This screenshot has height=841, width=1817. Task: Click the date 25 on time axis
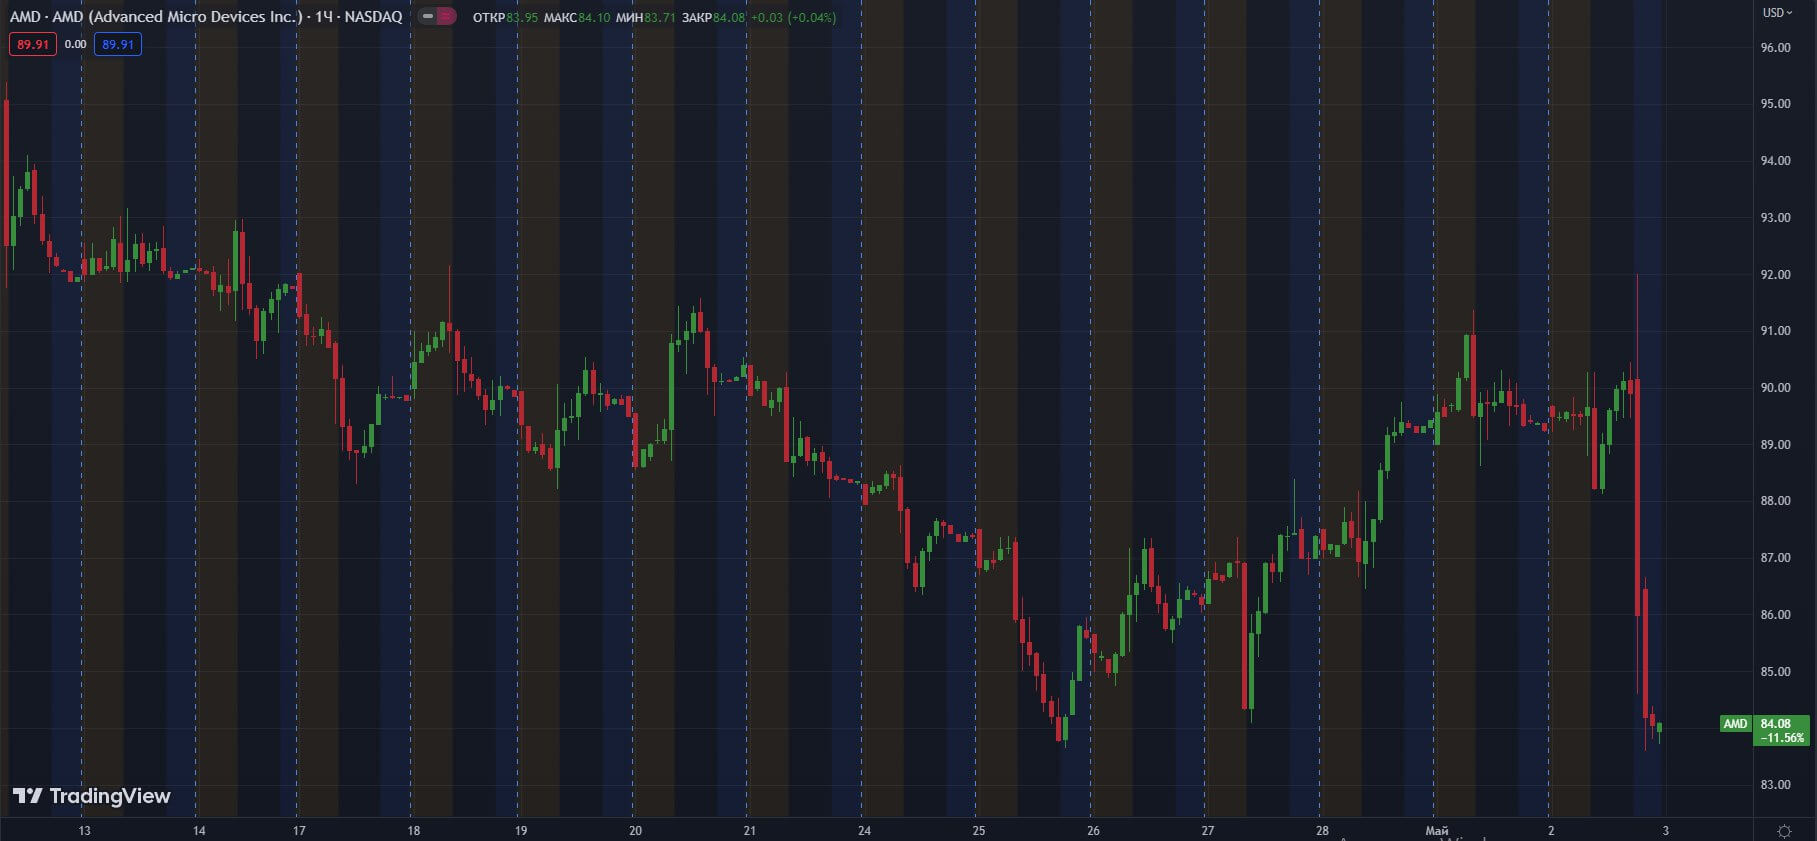[978, 830]
